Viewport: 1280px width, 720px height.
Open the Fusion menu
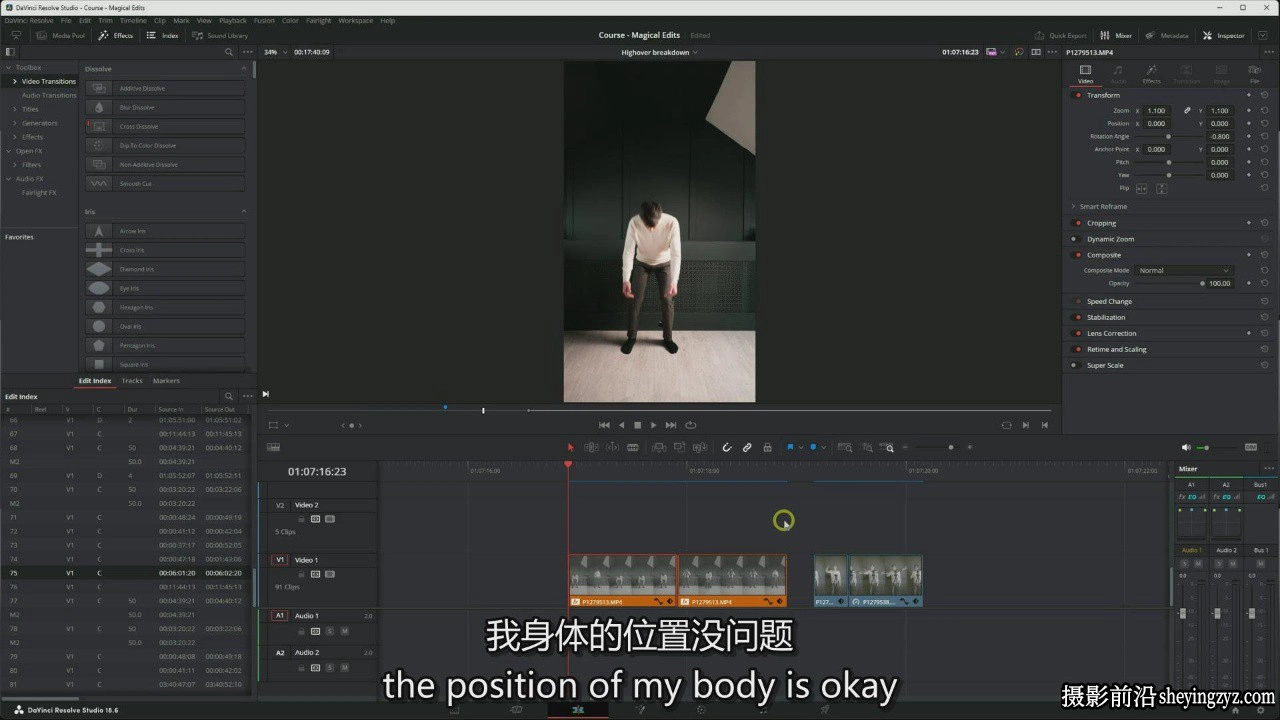[264, 20]
